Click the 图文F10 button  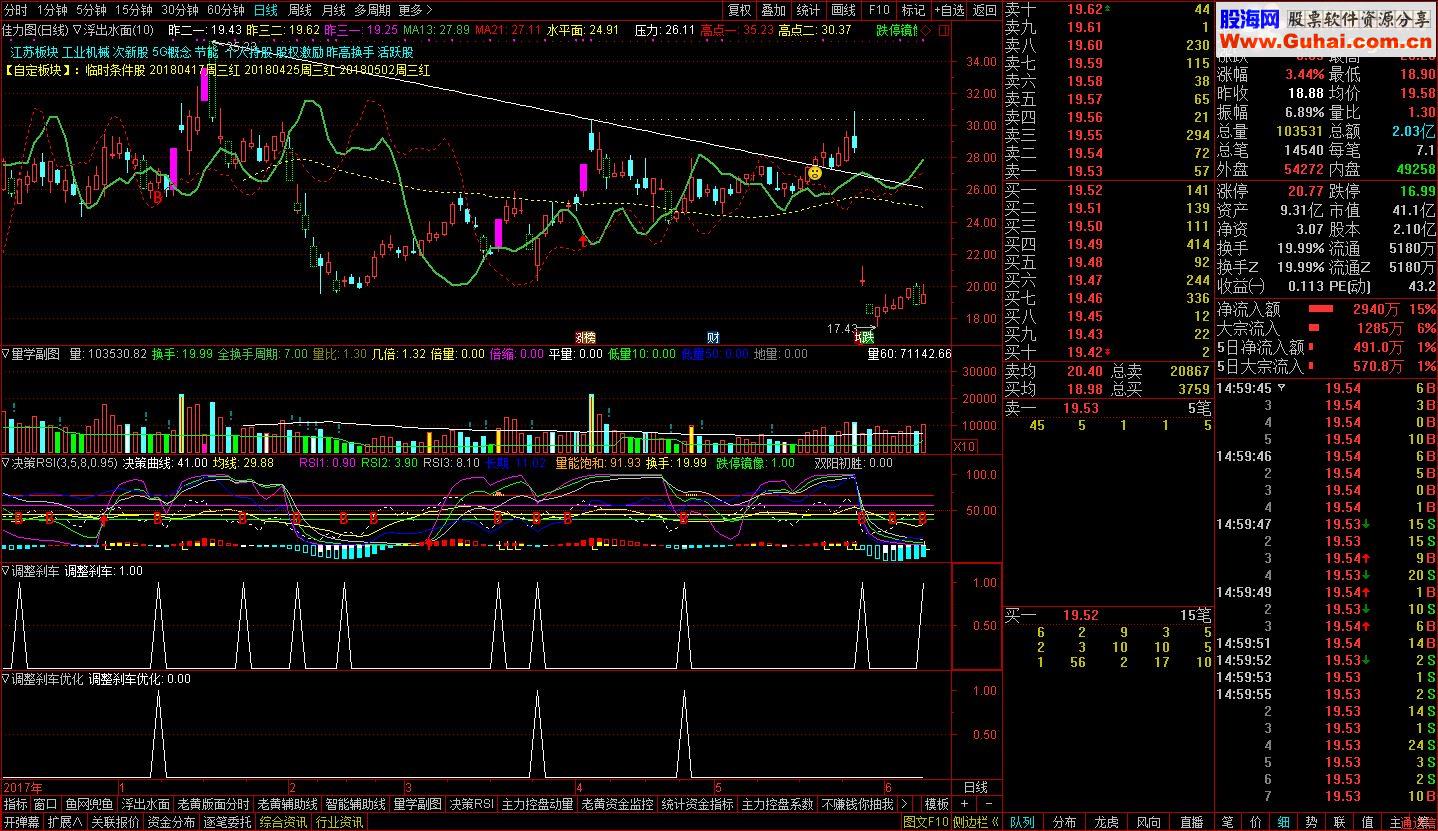(x=925, y=822)
